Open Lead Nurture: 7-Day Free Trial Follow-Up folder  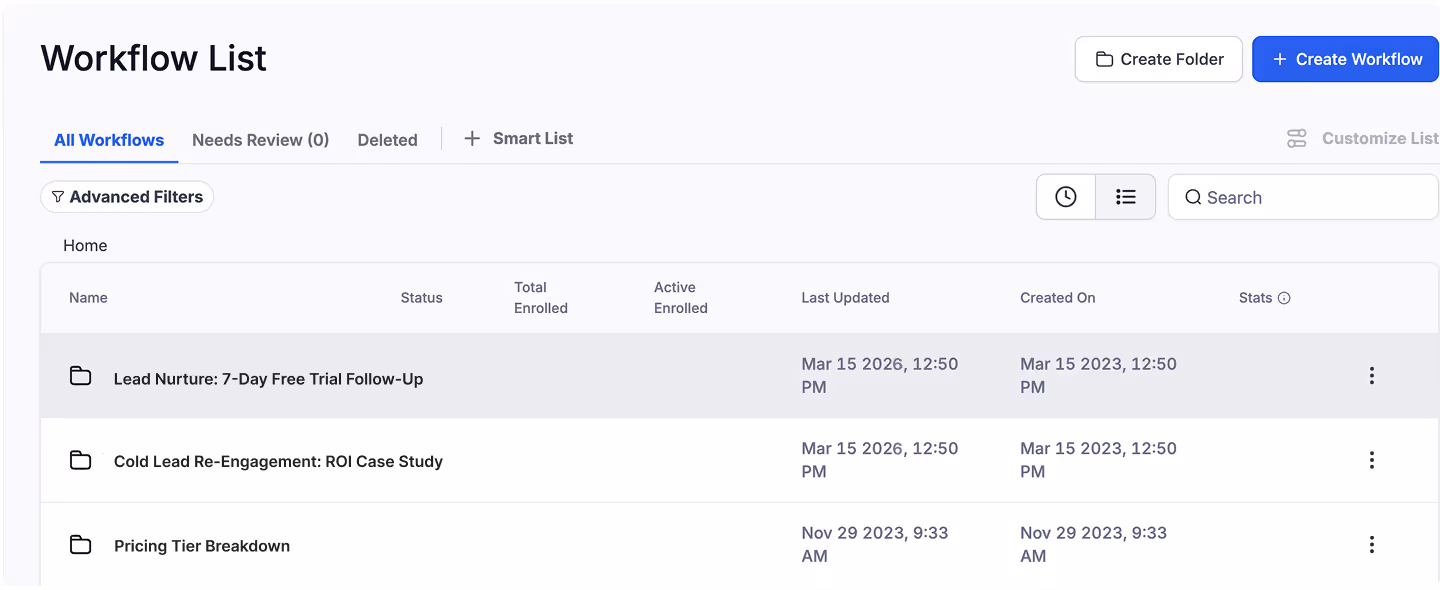coord(268,379)
